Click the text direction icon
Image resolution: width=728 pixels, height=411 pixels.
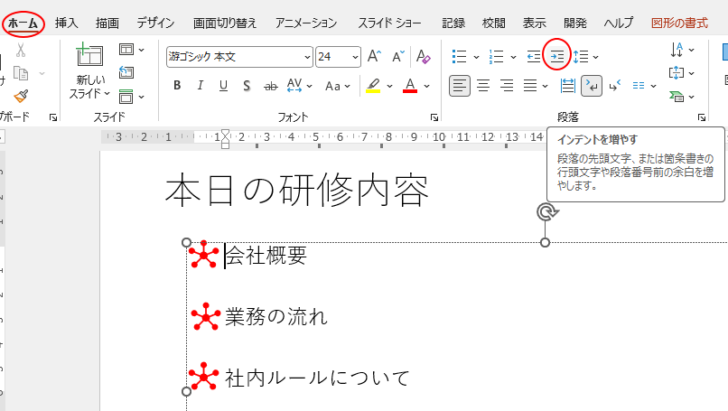tap(677, 49)
